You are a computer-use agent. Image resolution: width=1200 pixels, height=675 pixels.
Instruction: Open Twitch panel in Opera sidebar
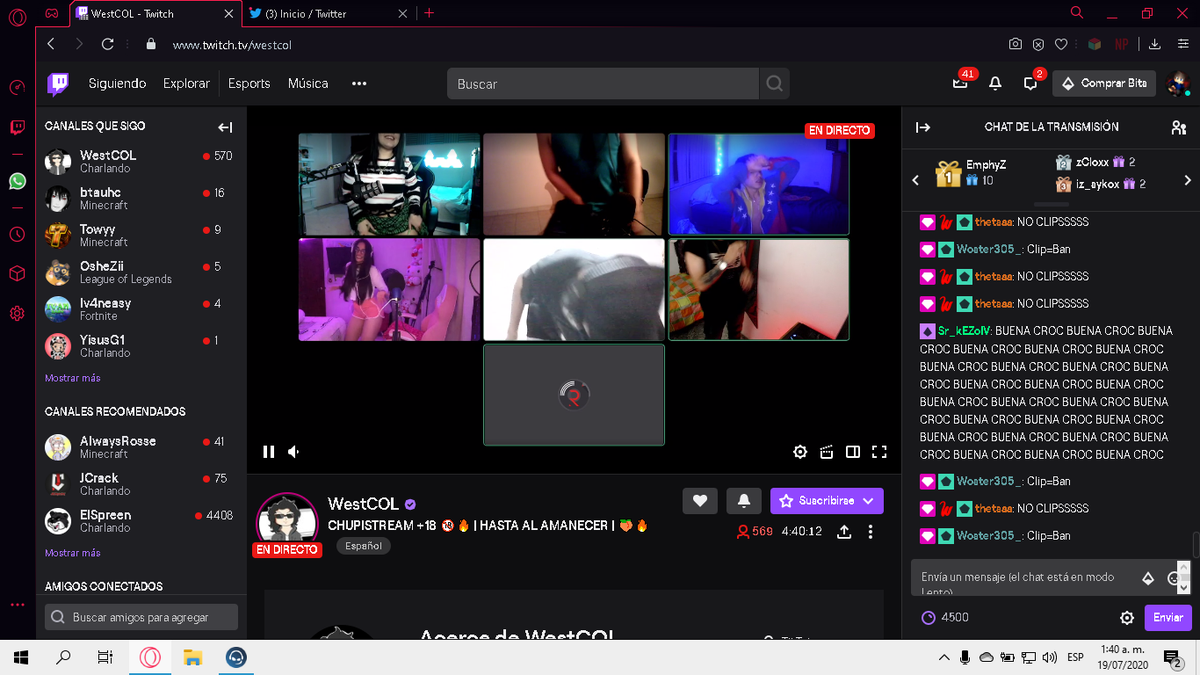17,126
